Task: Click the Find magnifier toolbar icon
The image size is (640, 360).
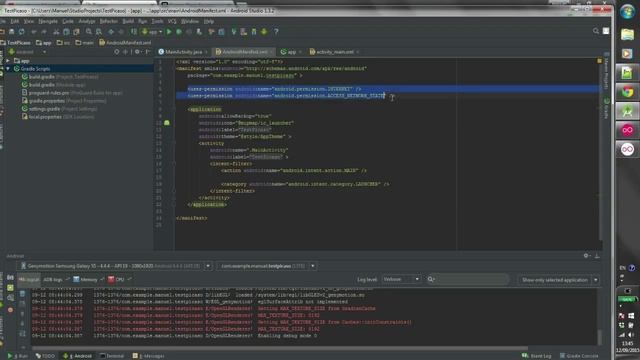Action: click(89, 31)
